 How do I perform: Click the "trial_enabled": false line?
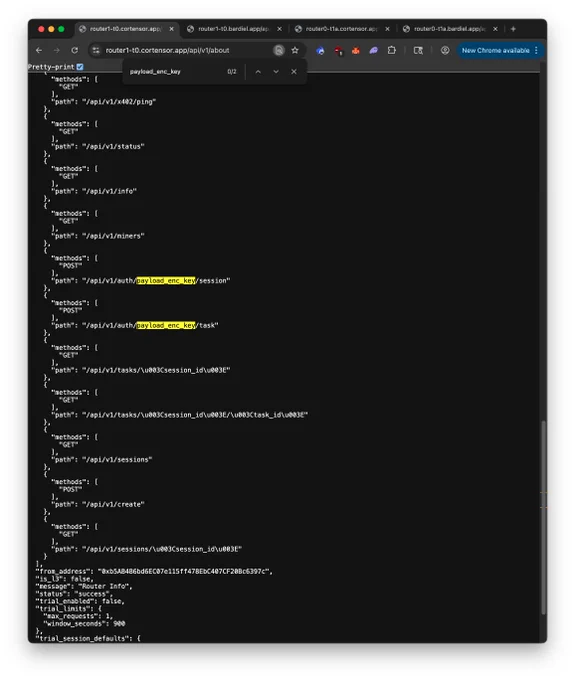(x=80, y=602)
